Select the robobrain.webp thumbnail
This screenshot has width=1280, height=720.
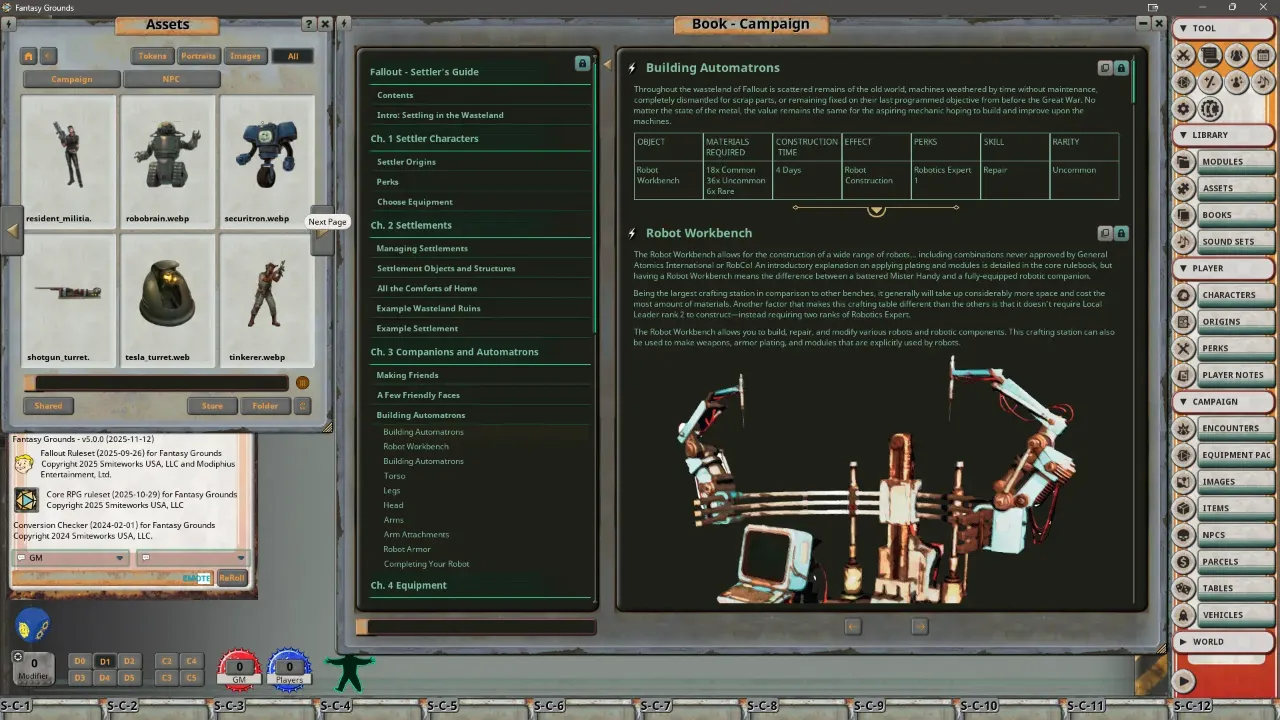click(x=168, y=161)
